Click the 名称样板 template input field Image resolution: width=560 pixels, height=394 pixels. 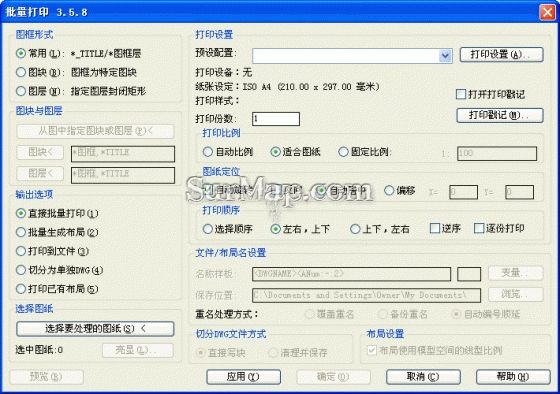[x=351, y=274]
